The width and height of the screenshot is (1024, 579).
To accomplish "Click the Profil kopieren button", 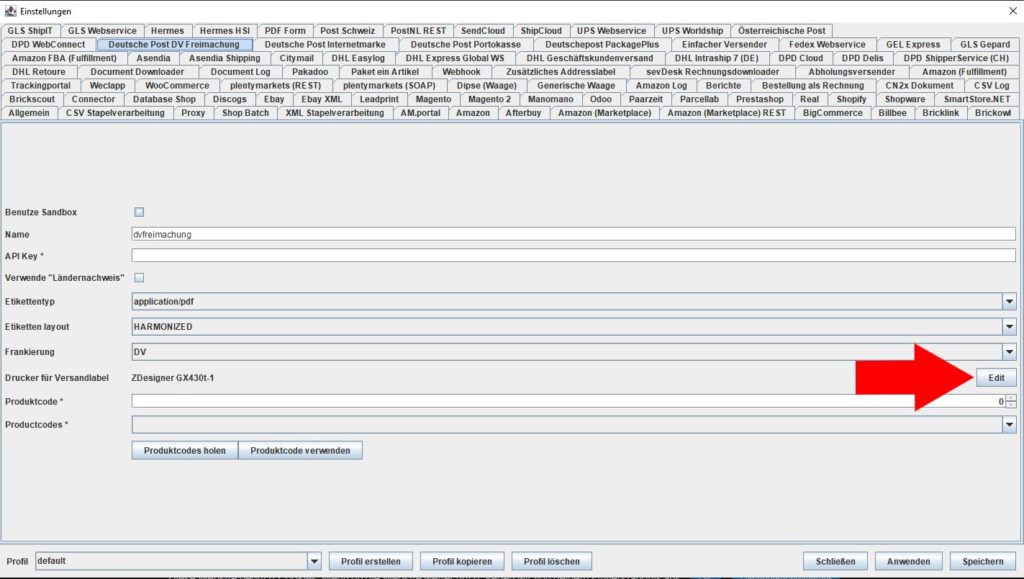I will click(462, 561).
